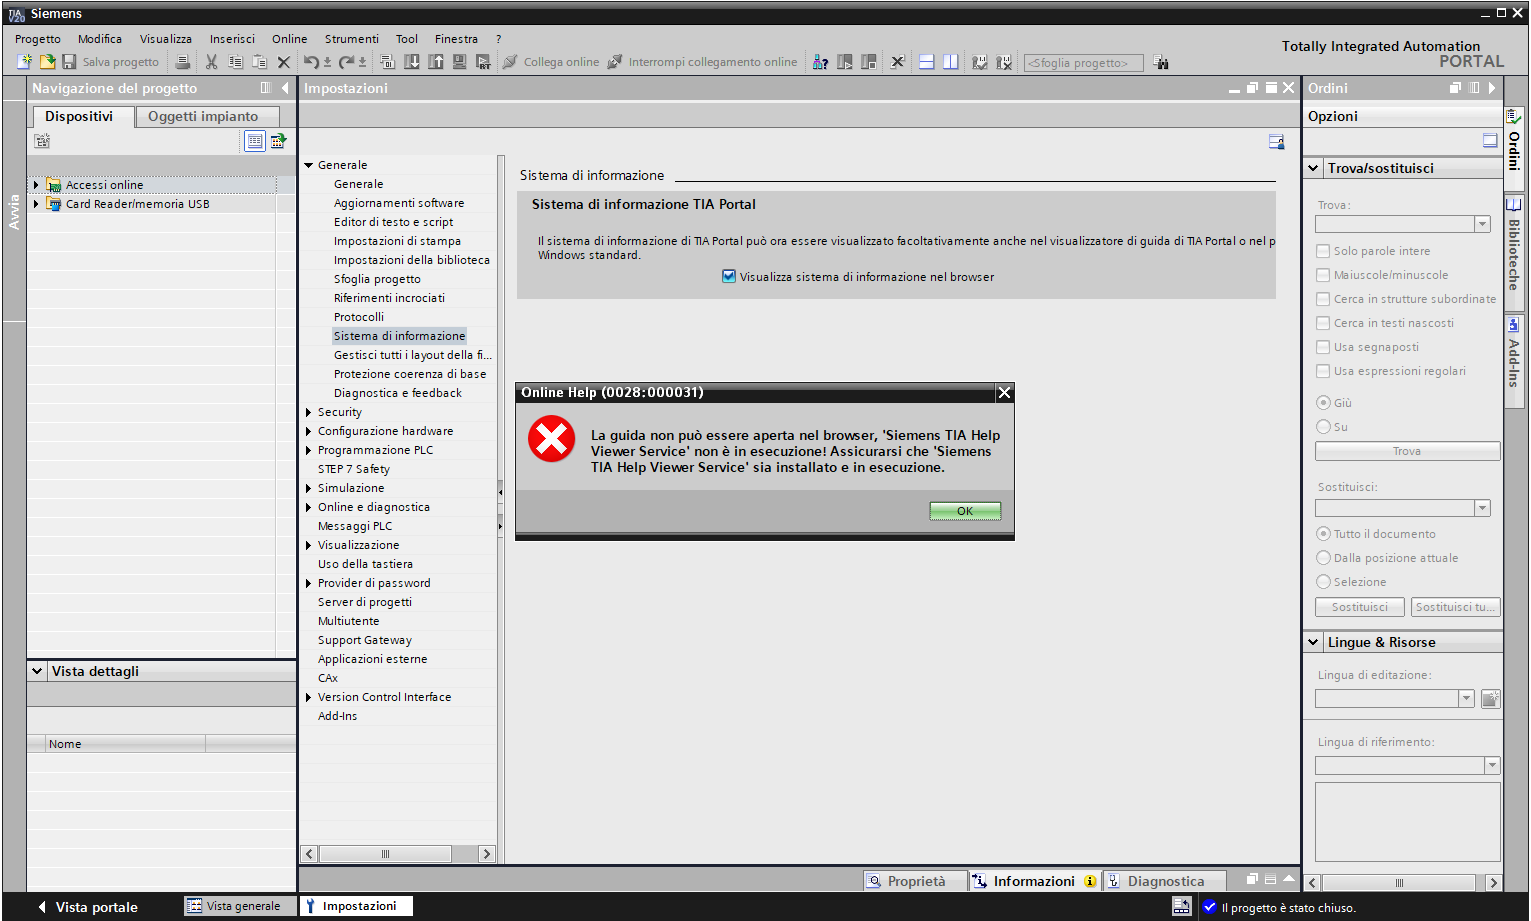Click the Compile toolbar icon
Screen dimensions: 1531x921
click(x=388, y=62)
